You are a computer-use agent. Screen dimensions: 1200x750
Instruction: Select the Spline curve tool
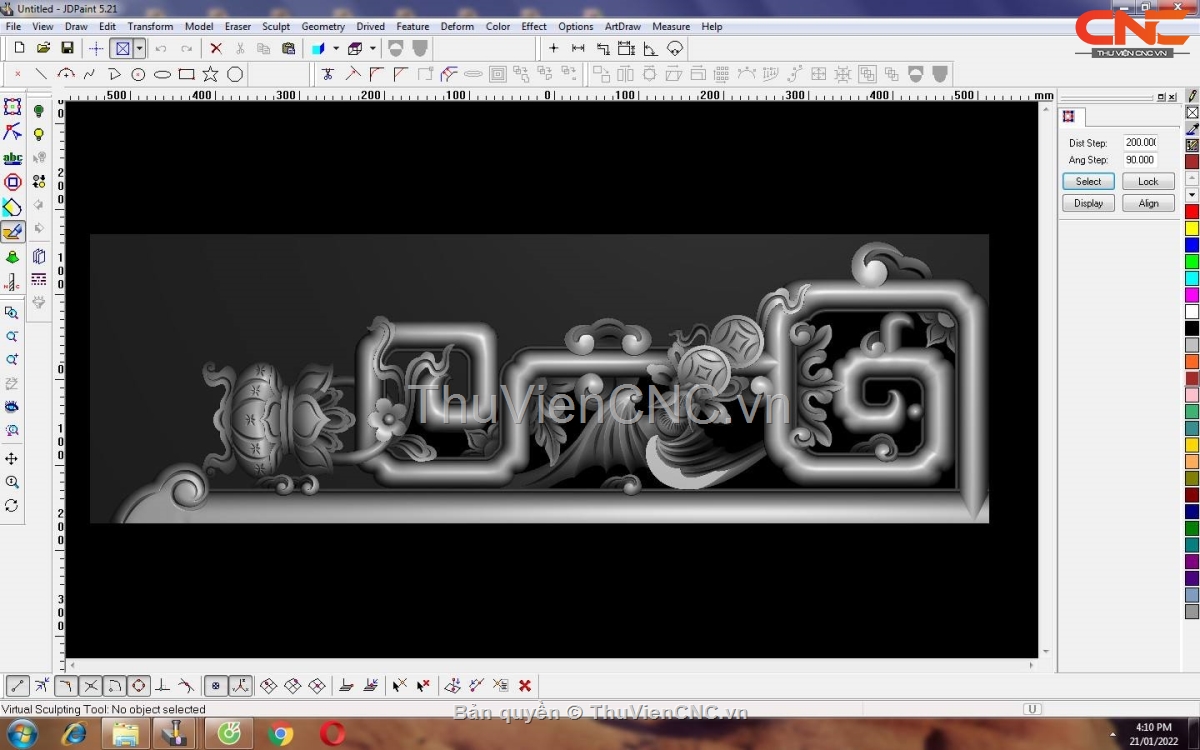pos(90,74)
